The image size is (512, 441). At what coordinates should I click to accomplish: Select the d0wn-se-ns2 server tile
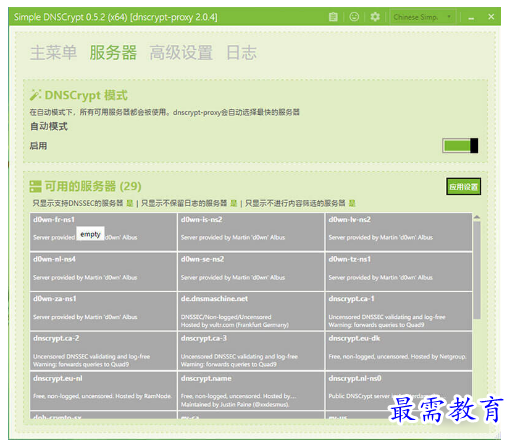click(x=251, y=271)
